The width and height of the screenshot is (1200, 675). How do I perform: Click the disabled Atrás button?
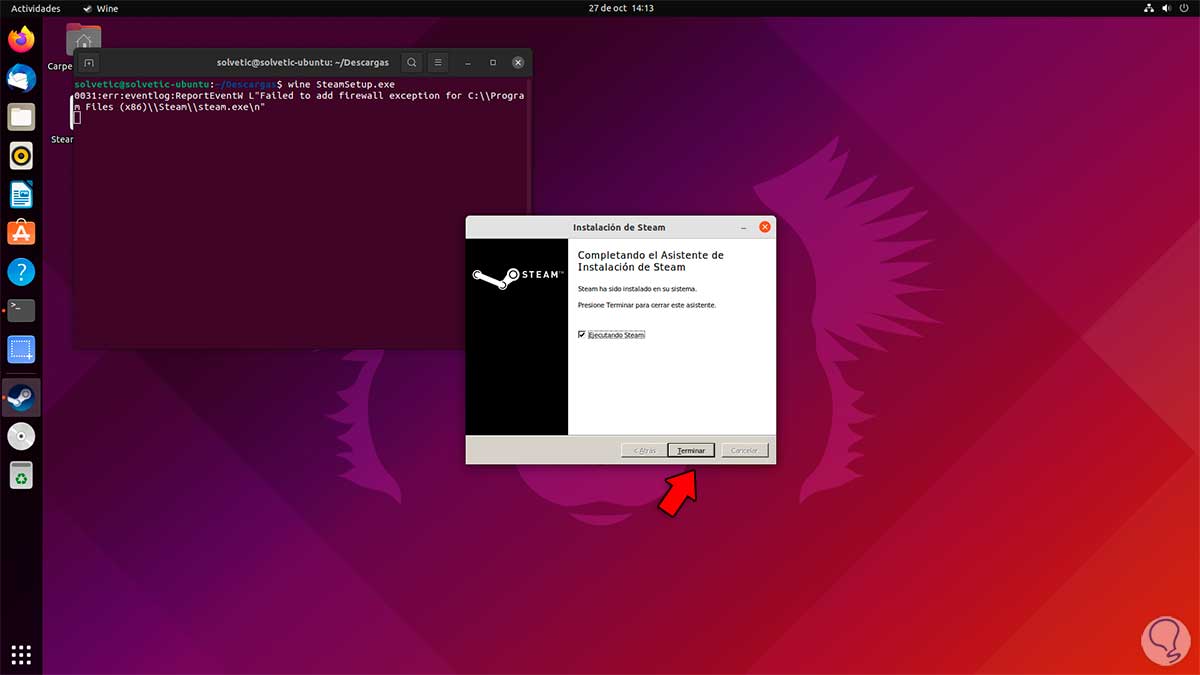click(642, 450)
